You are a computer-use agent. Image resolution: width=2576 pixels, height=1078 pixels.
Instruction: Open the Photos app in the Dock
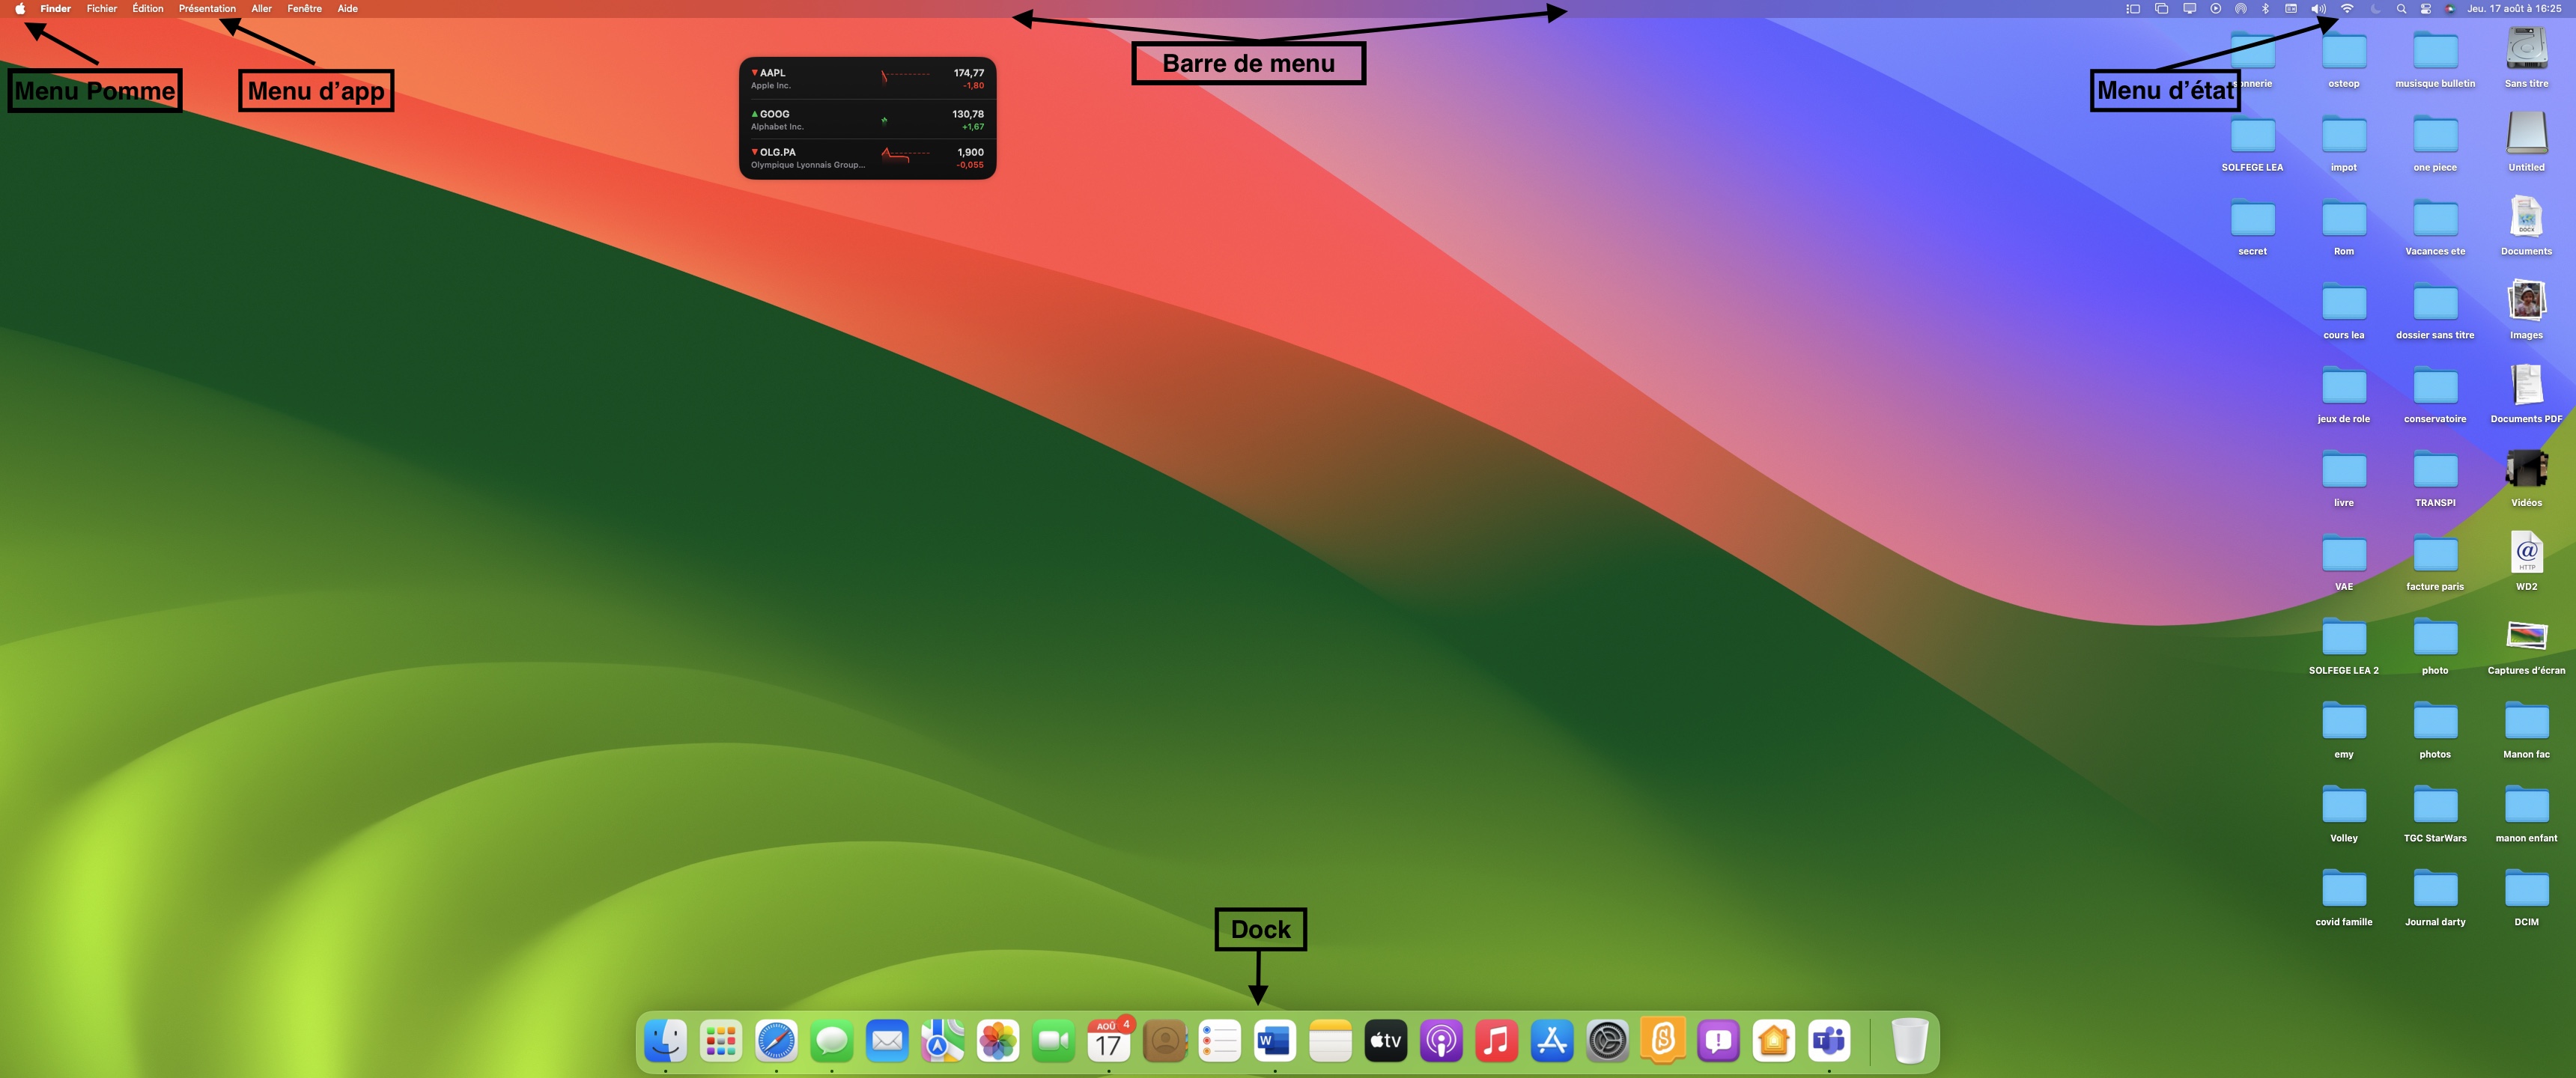tap(998, 1041)
